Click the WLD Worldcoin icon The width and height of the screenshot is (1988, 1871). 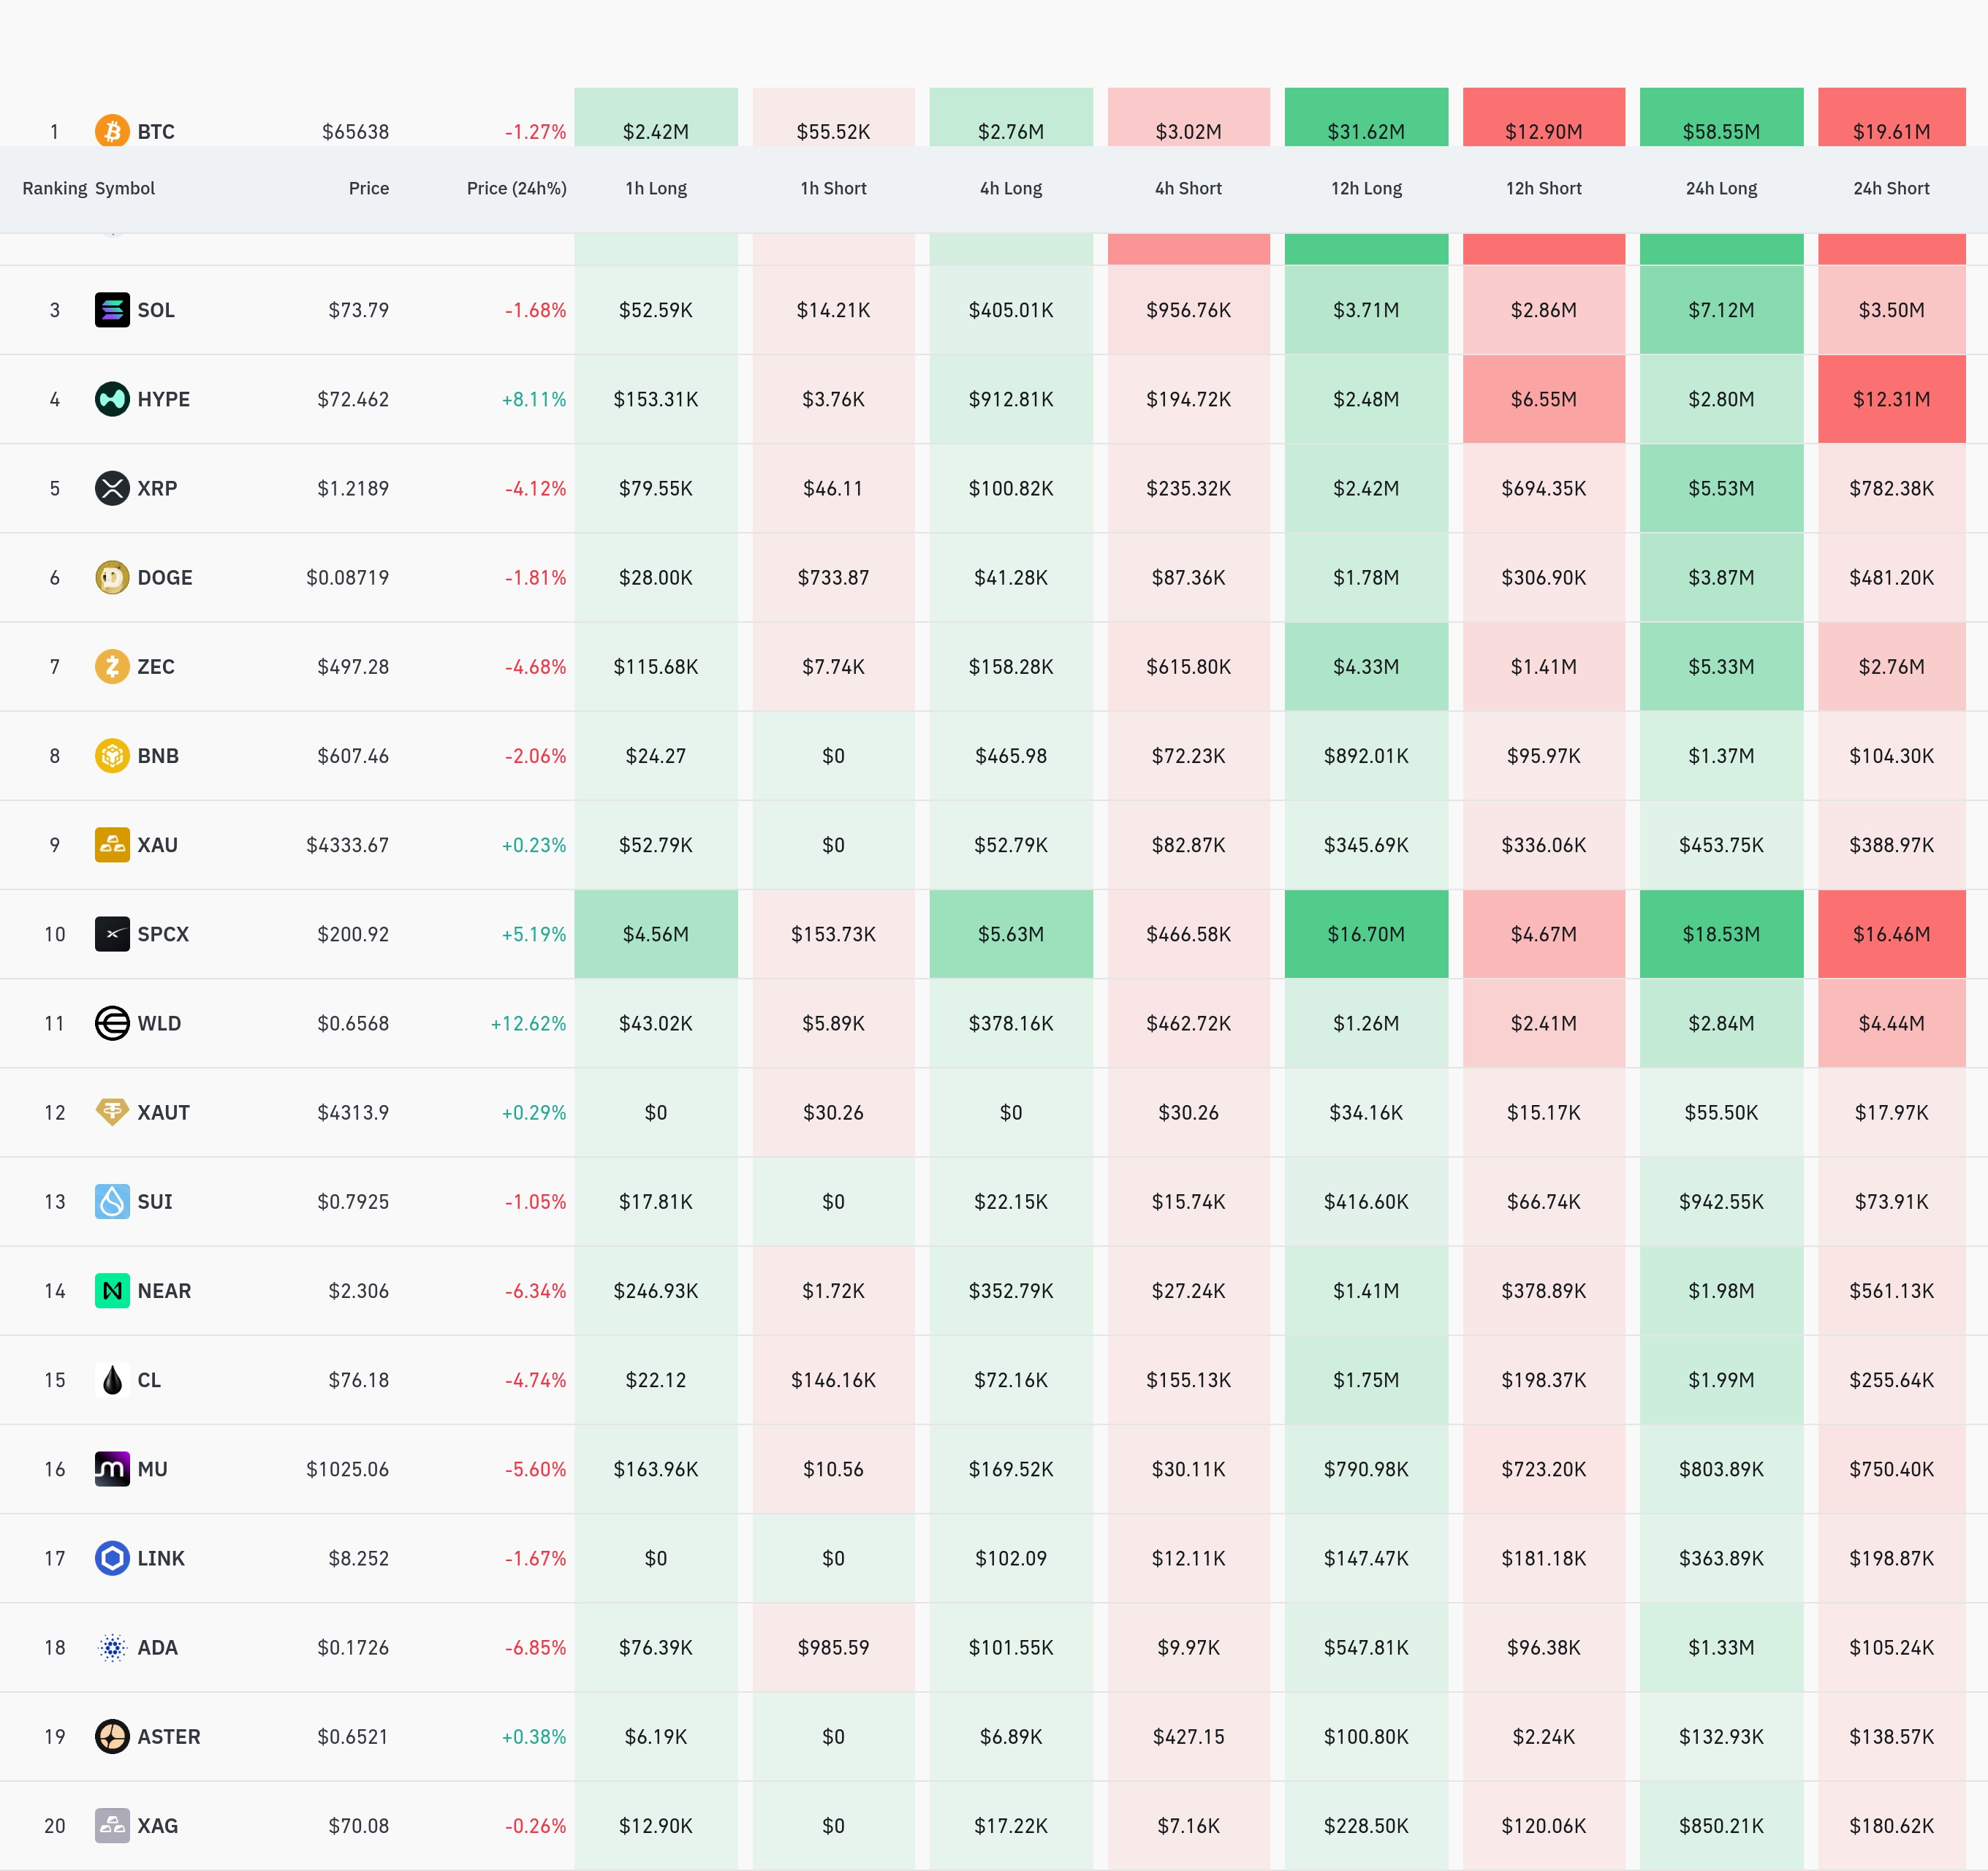[x=112, y=1023]
